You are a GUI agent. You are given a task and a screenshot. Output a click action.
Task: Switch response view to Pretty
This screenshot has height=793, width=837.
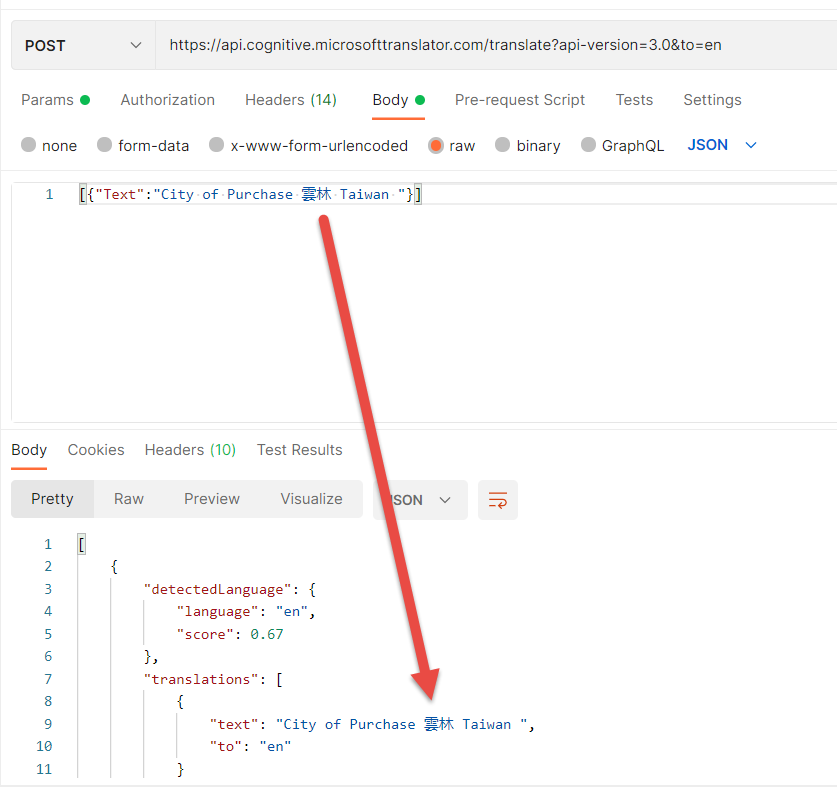(x=52, y=499)
